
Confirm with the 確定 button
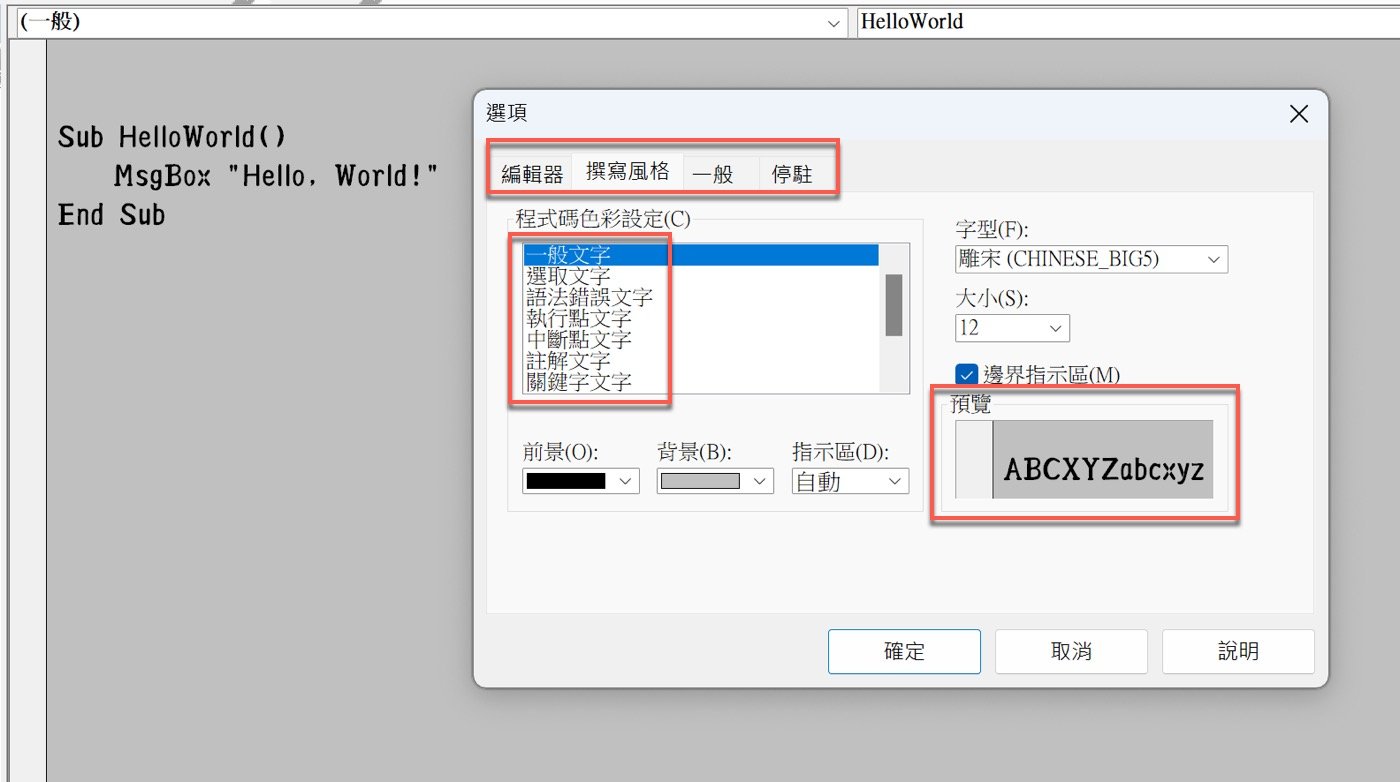904,652
